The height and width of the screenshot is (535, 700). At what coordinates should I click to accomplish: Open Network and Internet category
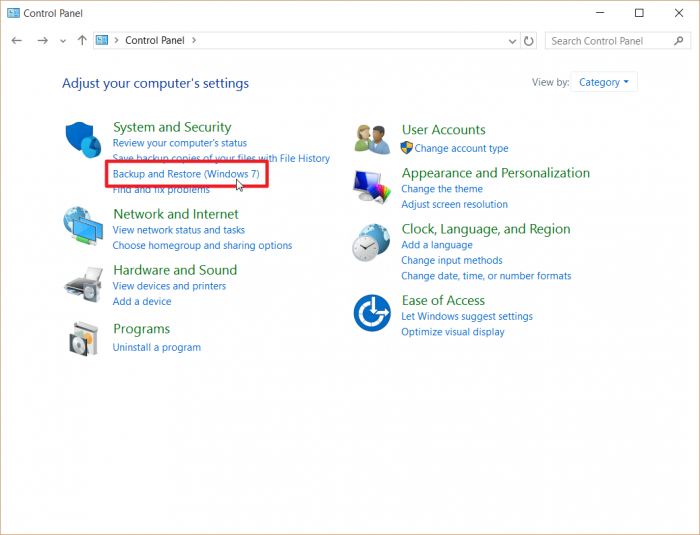click(176, 214)
